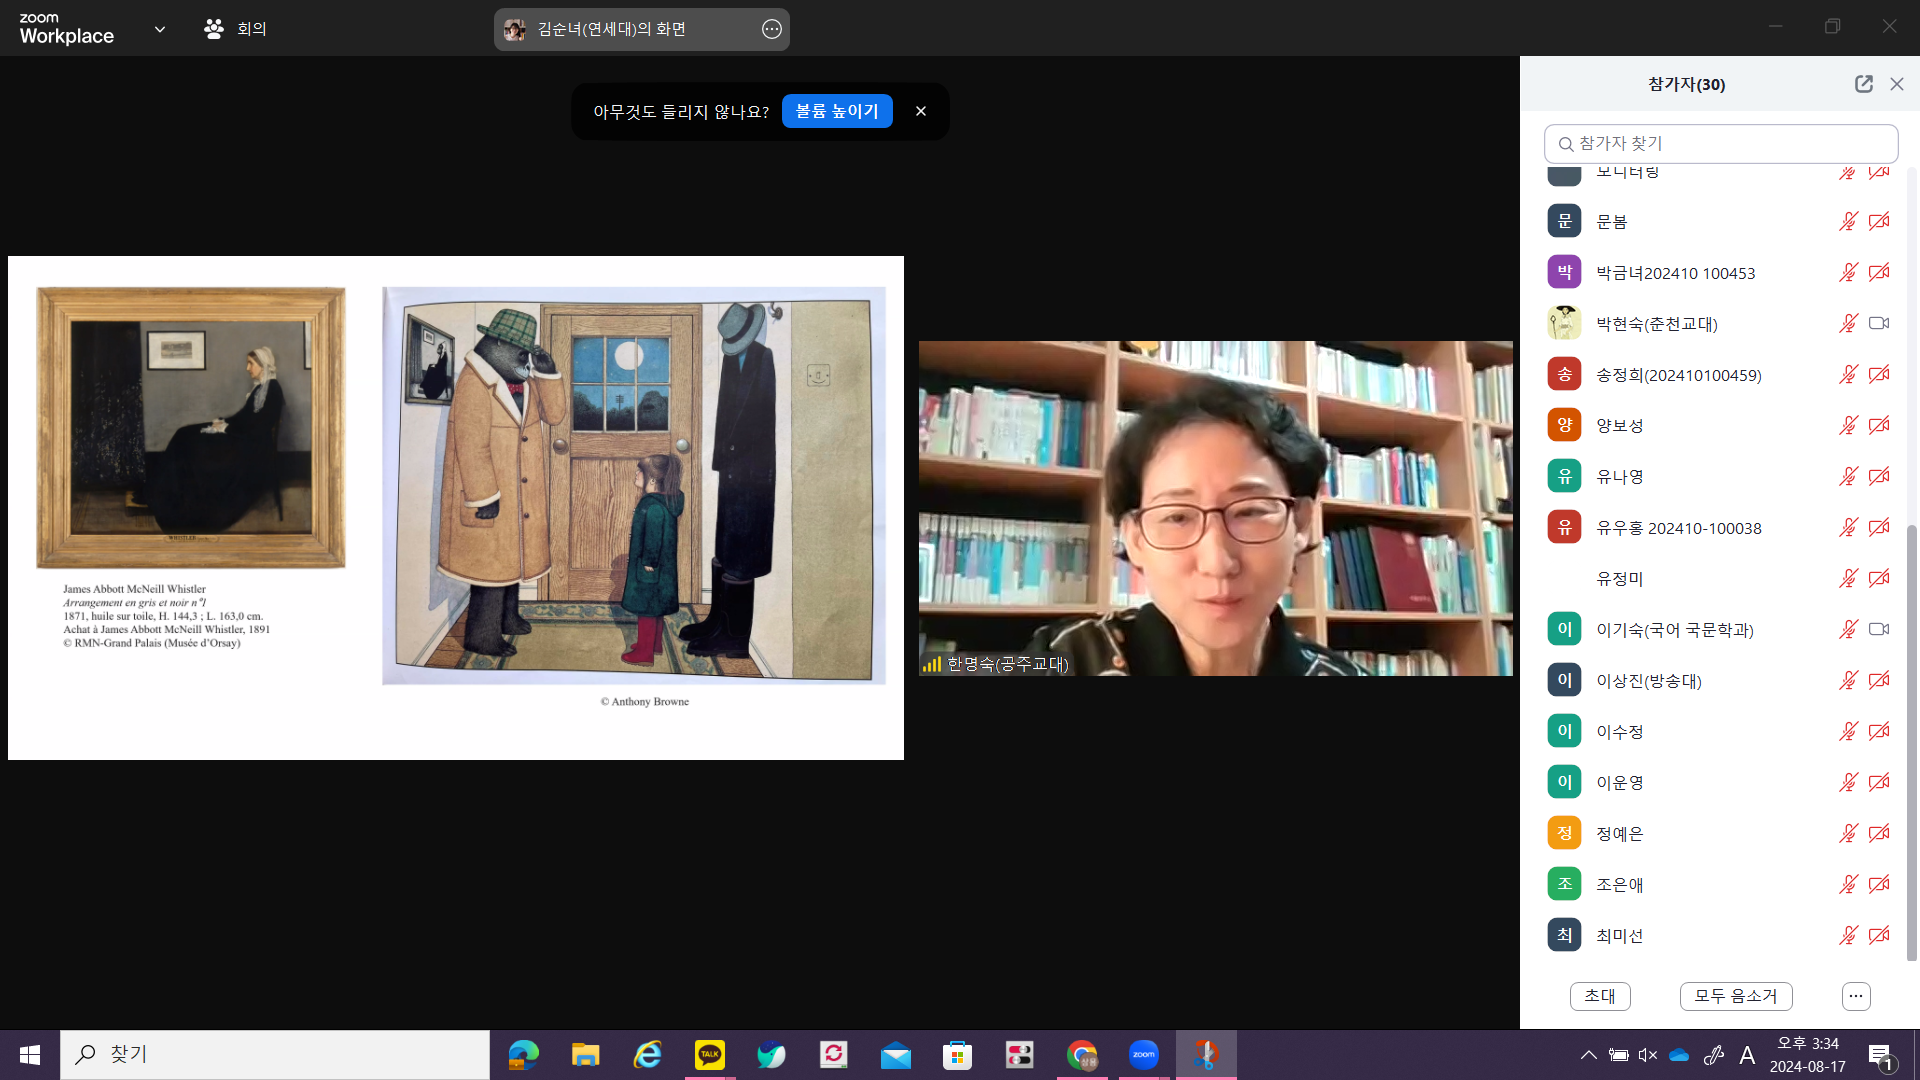1920x1080 pixels.
Task: Click video camera icon for 박현숙(춘천교대)
Action: pos(1879,323)
